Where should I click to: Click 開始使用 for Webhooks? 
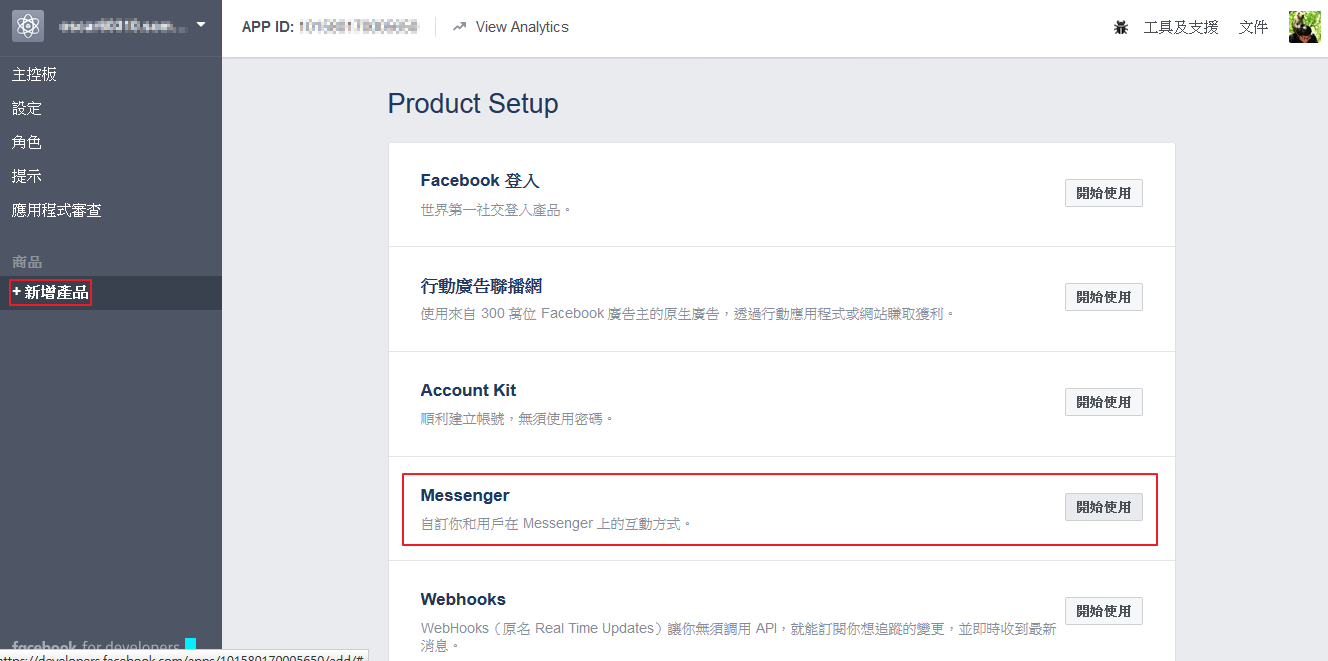[1103, 611]
